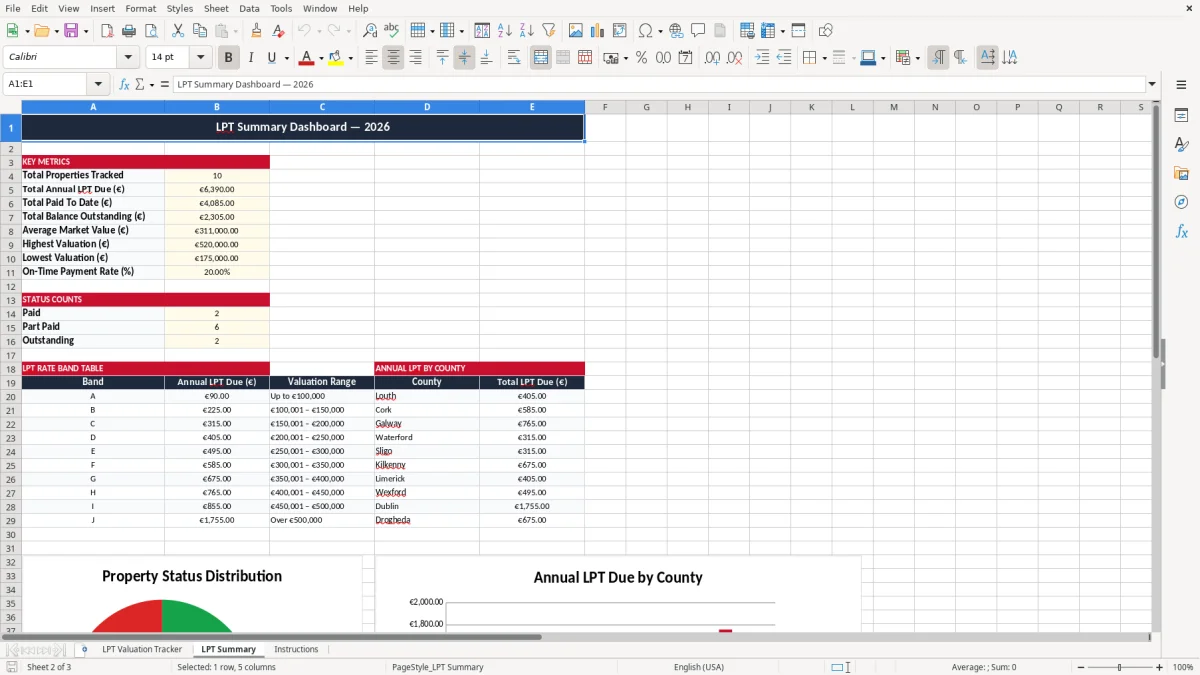
Task: Toggle the AutoFilter funnel
Action: 549,31
